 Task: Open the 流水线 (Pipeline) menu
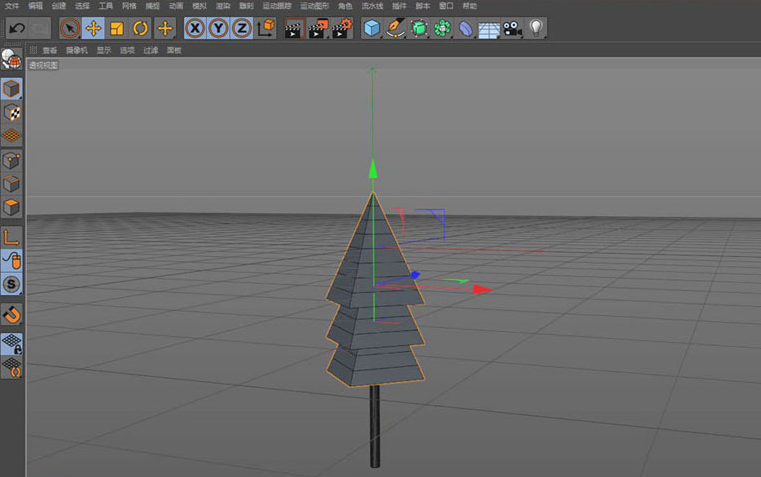click(372, 6)
